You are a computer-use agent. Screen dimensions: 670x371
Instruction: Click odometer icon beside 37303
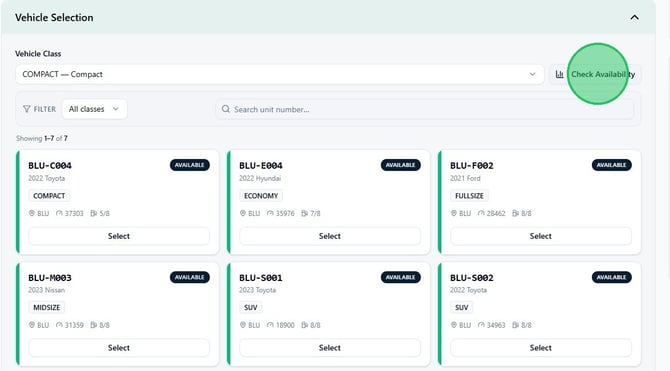[59, 213]
